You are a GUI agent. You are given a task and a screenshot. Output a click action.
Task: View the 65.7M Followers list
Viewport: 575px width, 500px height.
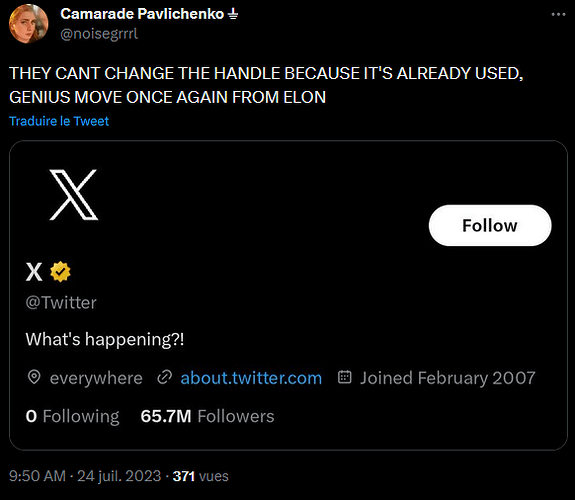tap(207, 416)
